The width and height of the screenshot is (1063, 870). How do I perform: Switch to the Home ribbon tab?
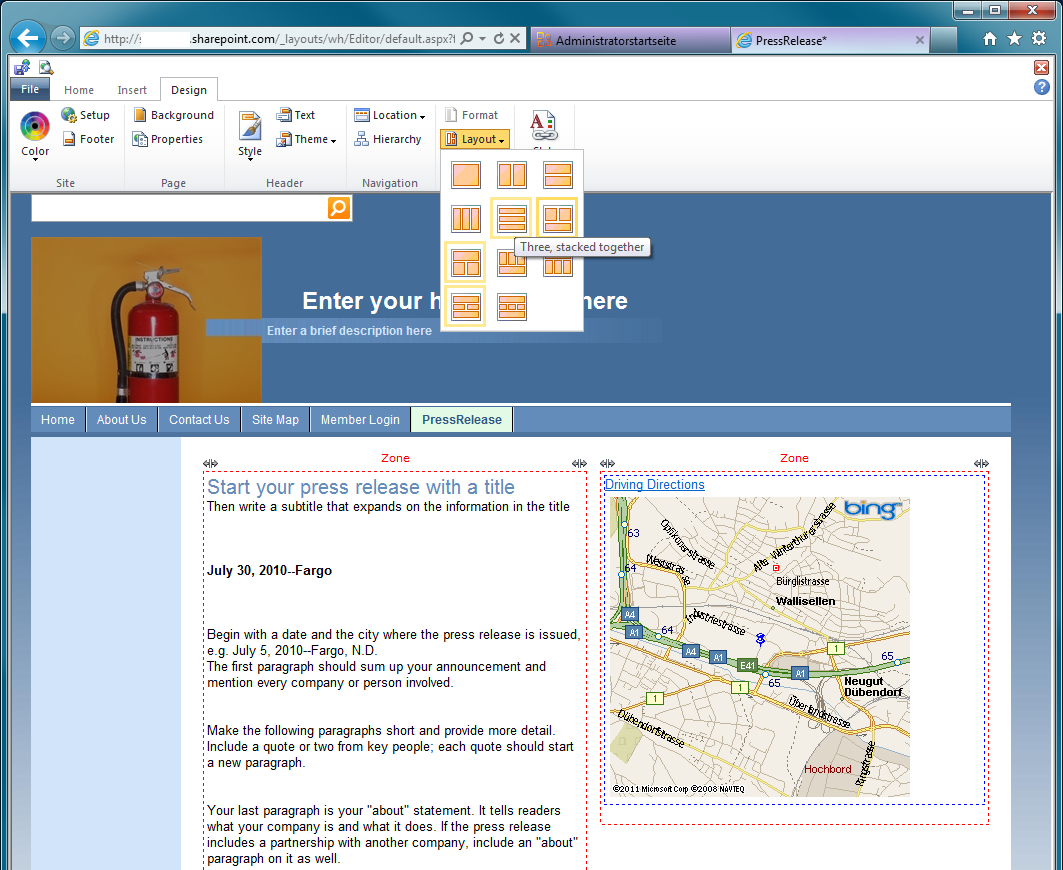(79, 90)
